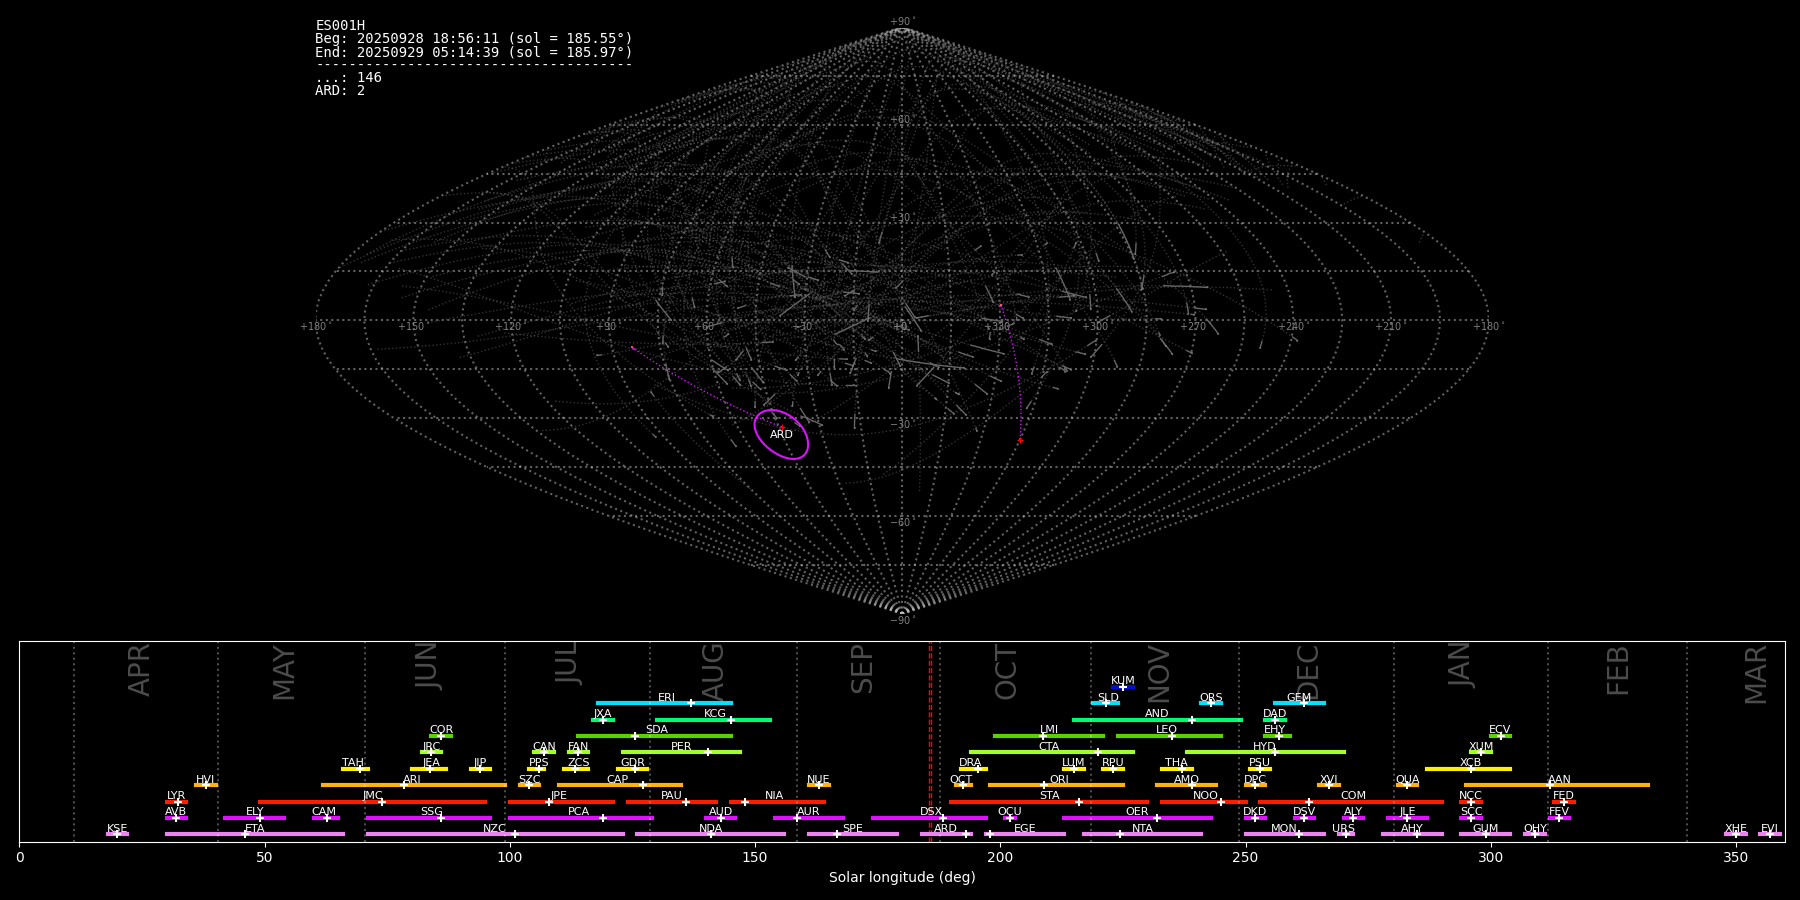Click the 200 tick on the solar longitude axis

click(x=1000, y=857)
